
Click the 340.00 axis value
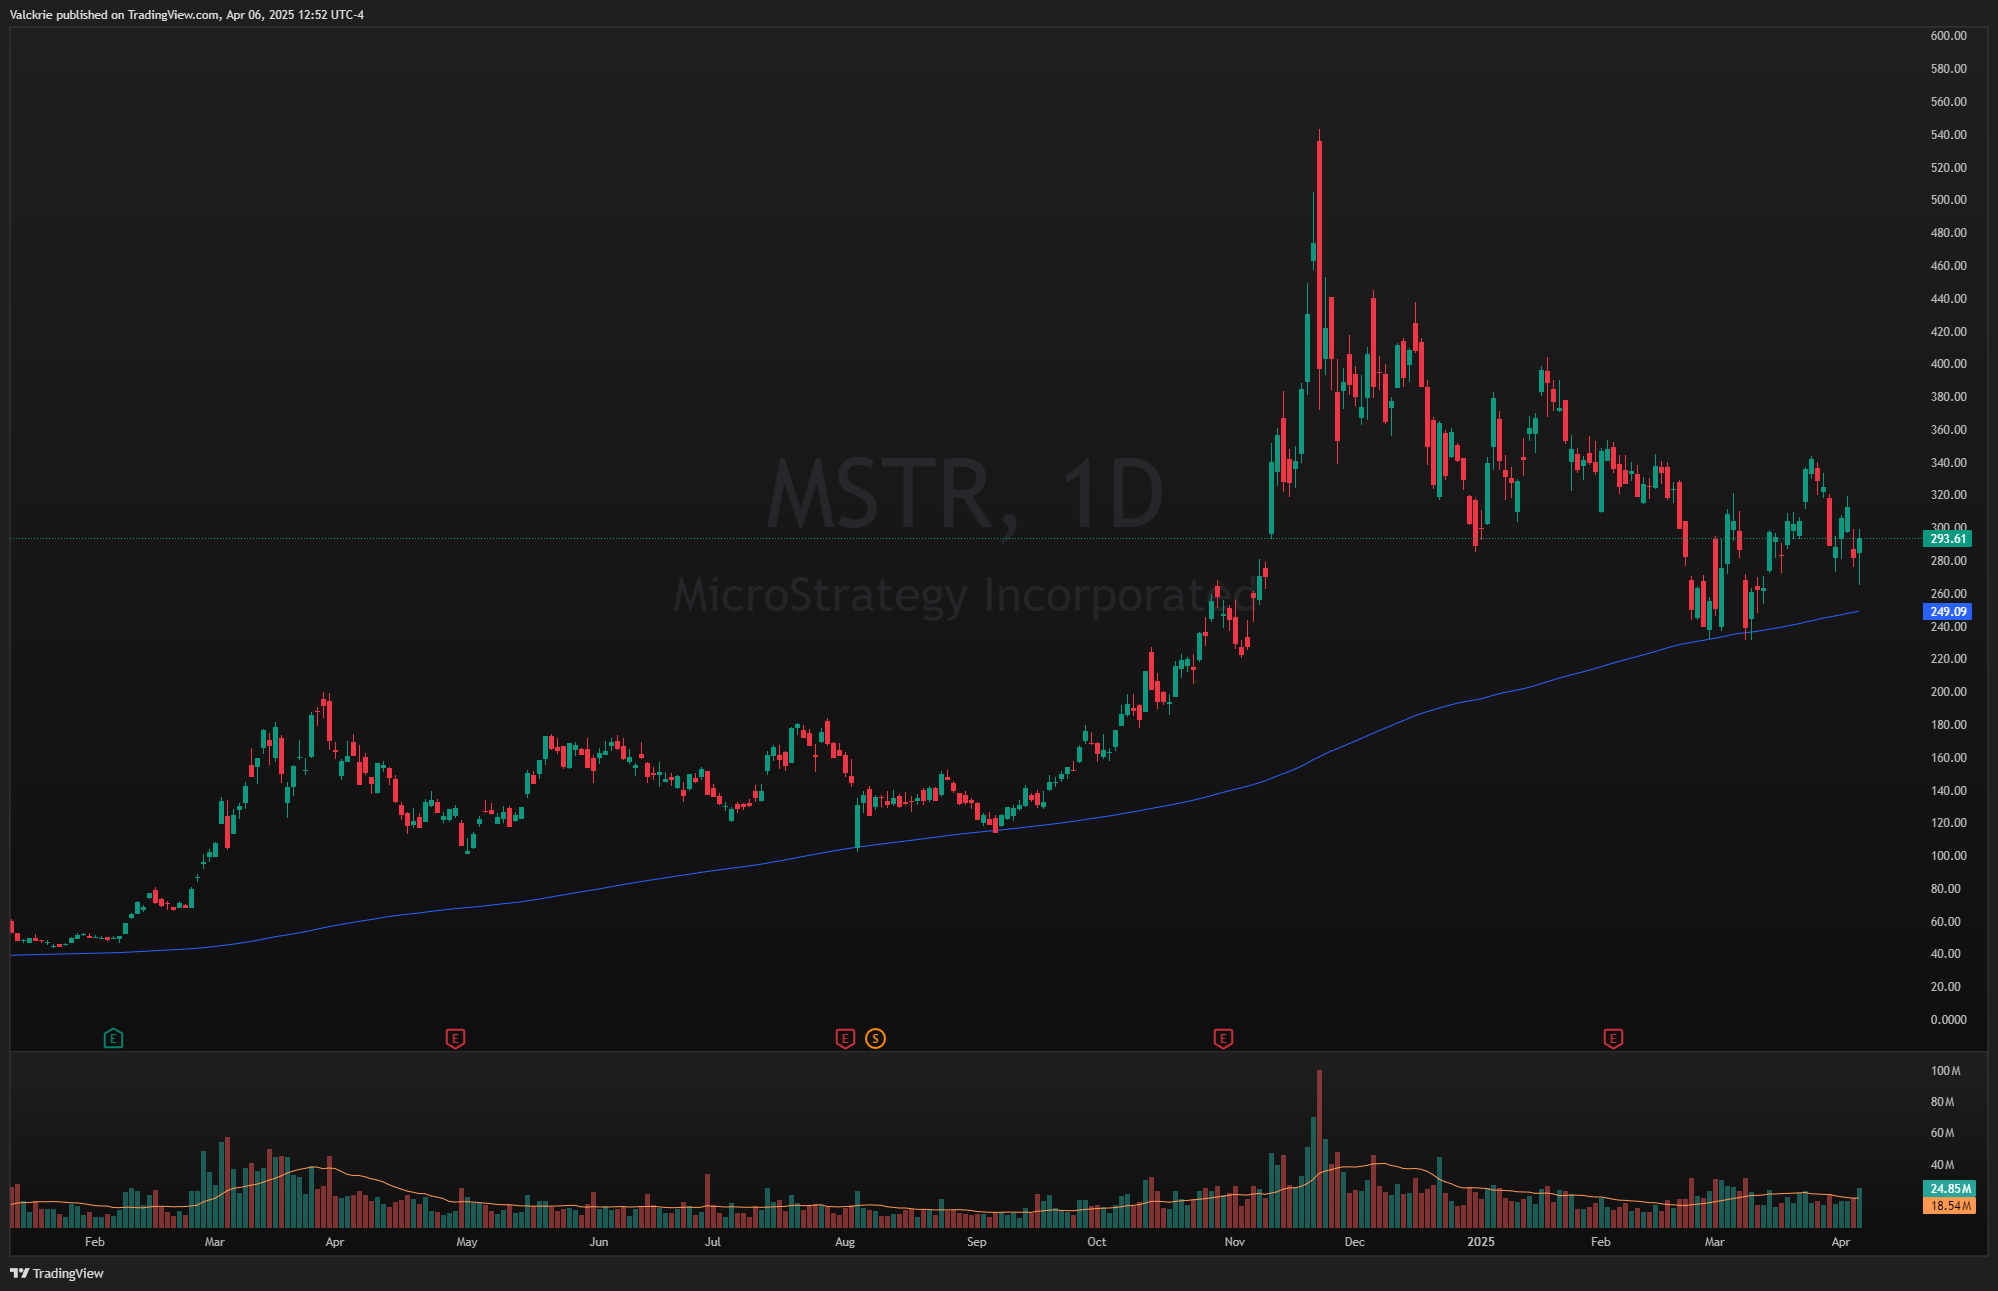1948,463
